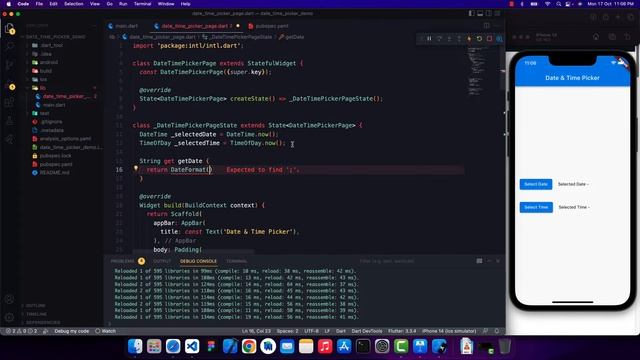The image size is (640, 360).
Task: Open the Manage gear in the activity bar
Action: click(x=9, y=317)
